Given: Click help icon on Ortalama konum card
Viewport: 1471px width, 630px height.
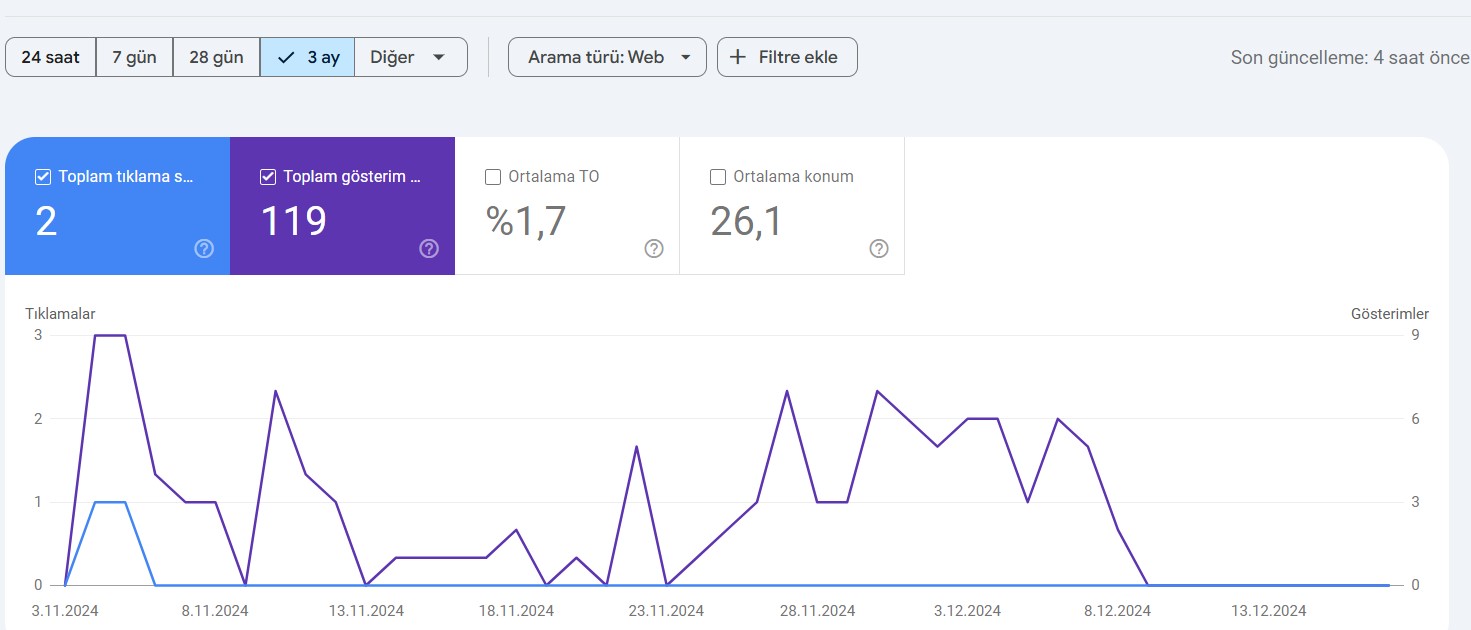Looking at the screenshot, I should pyautogui.click(x=879, y=249).
